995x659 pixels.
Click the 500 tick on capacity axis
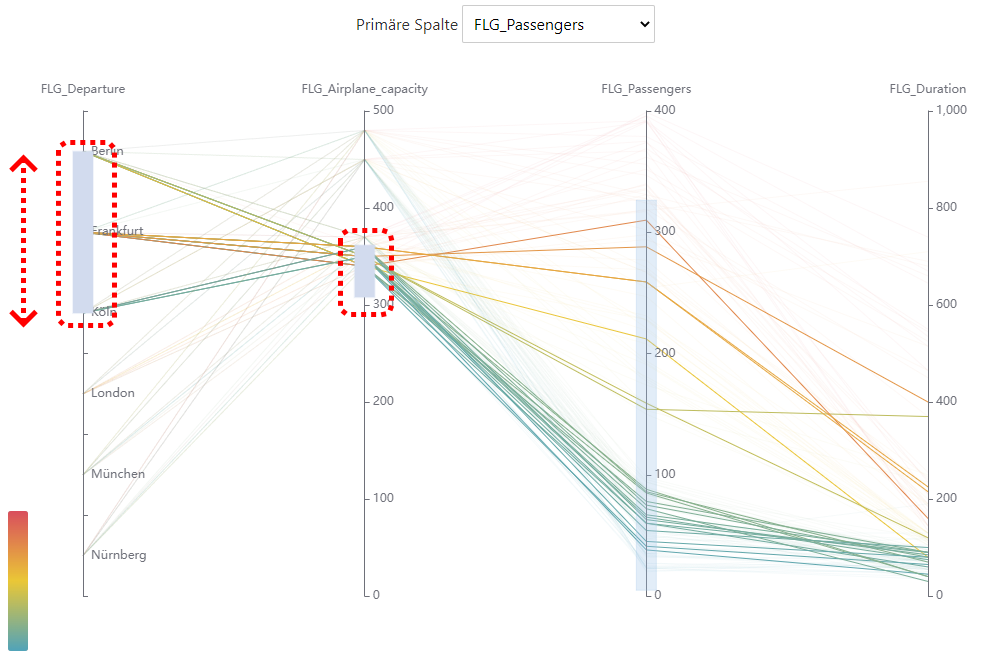click(384, 110)
